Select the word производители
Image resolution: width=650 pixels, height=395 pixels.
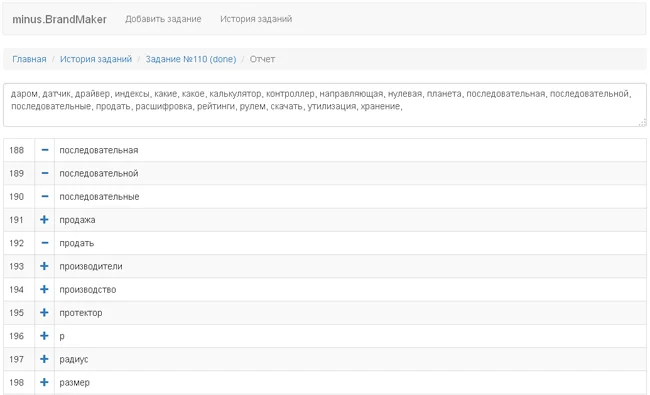click(x=91, y=267)
